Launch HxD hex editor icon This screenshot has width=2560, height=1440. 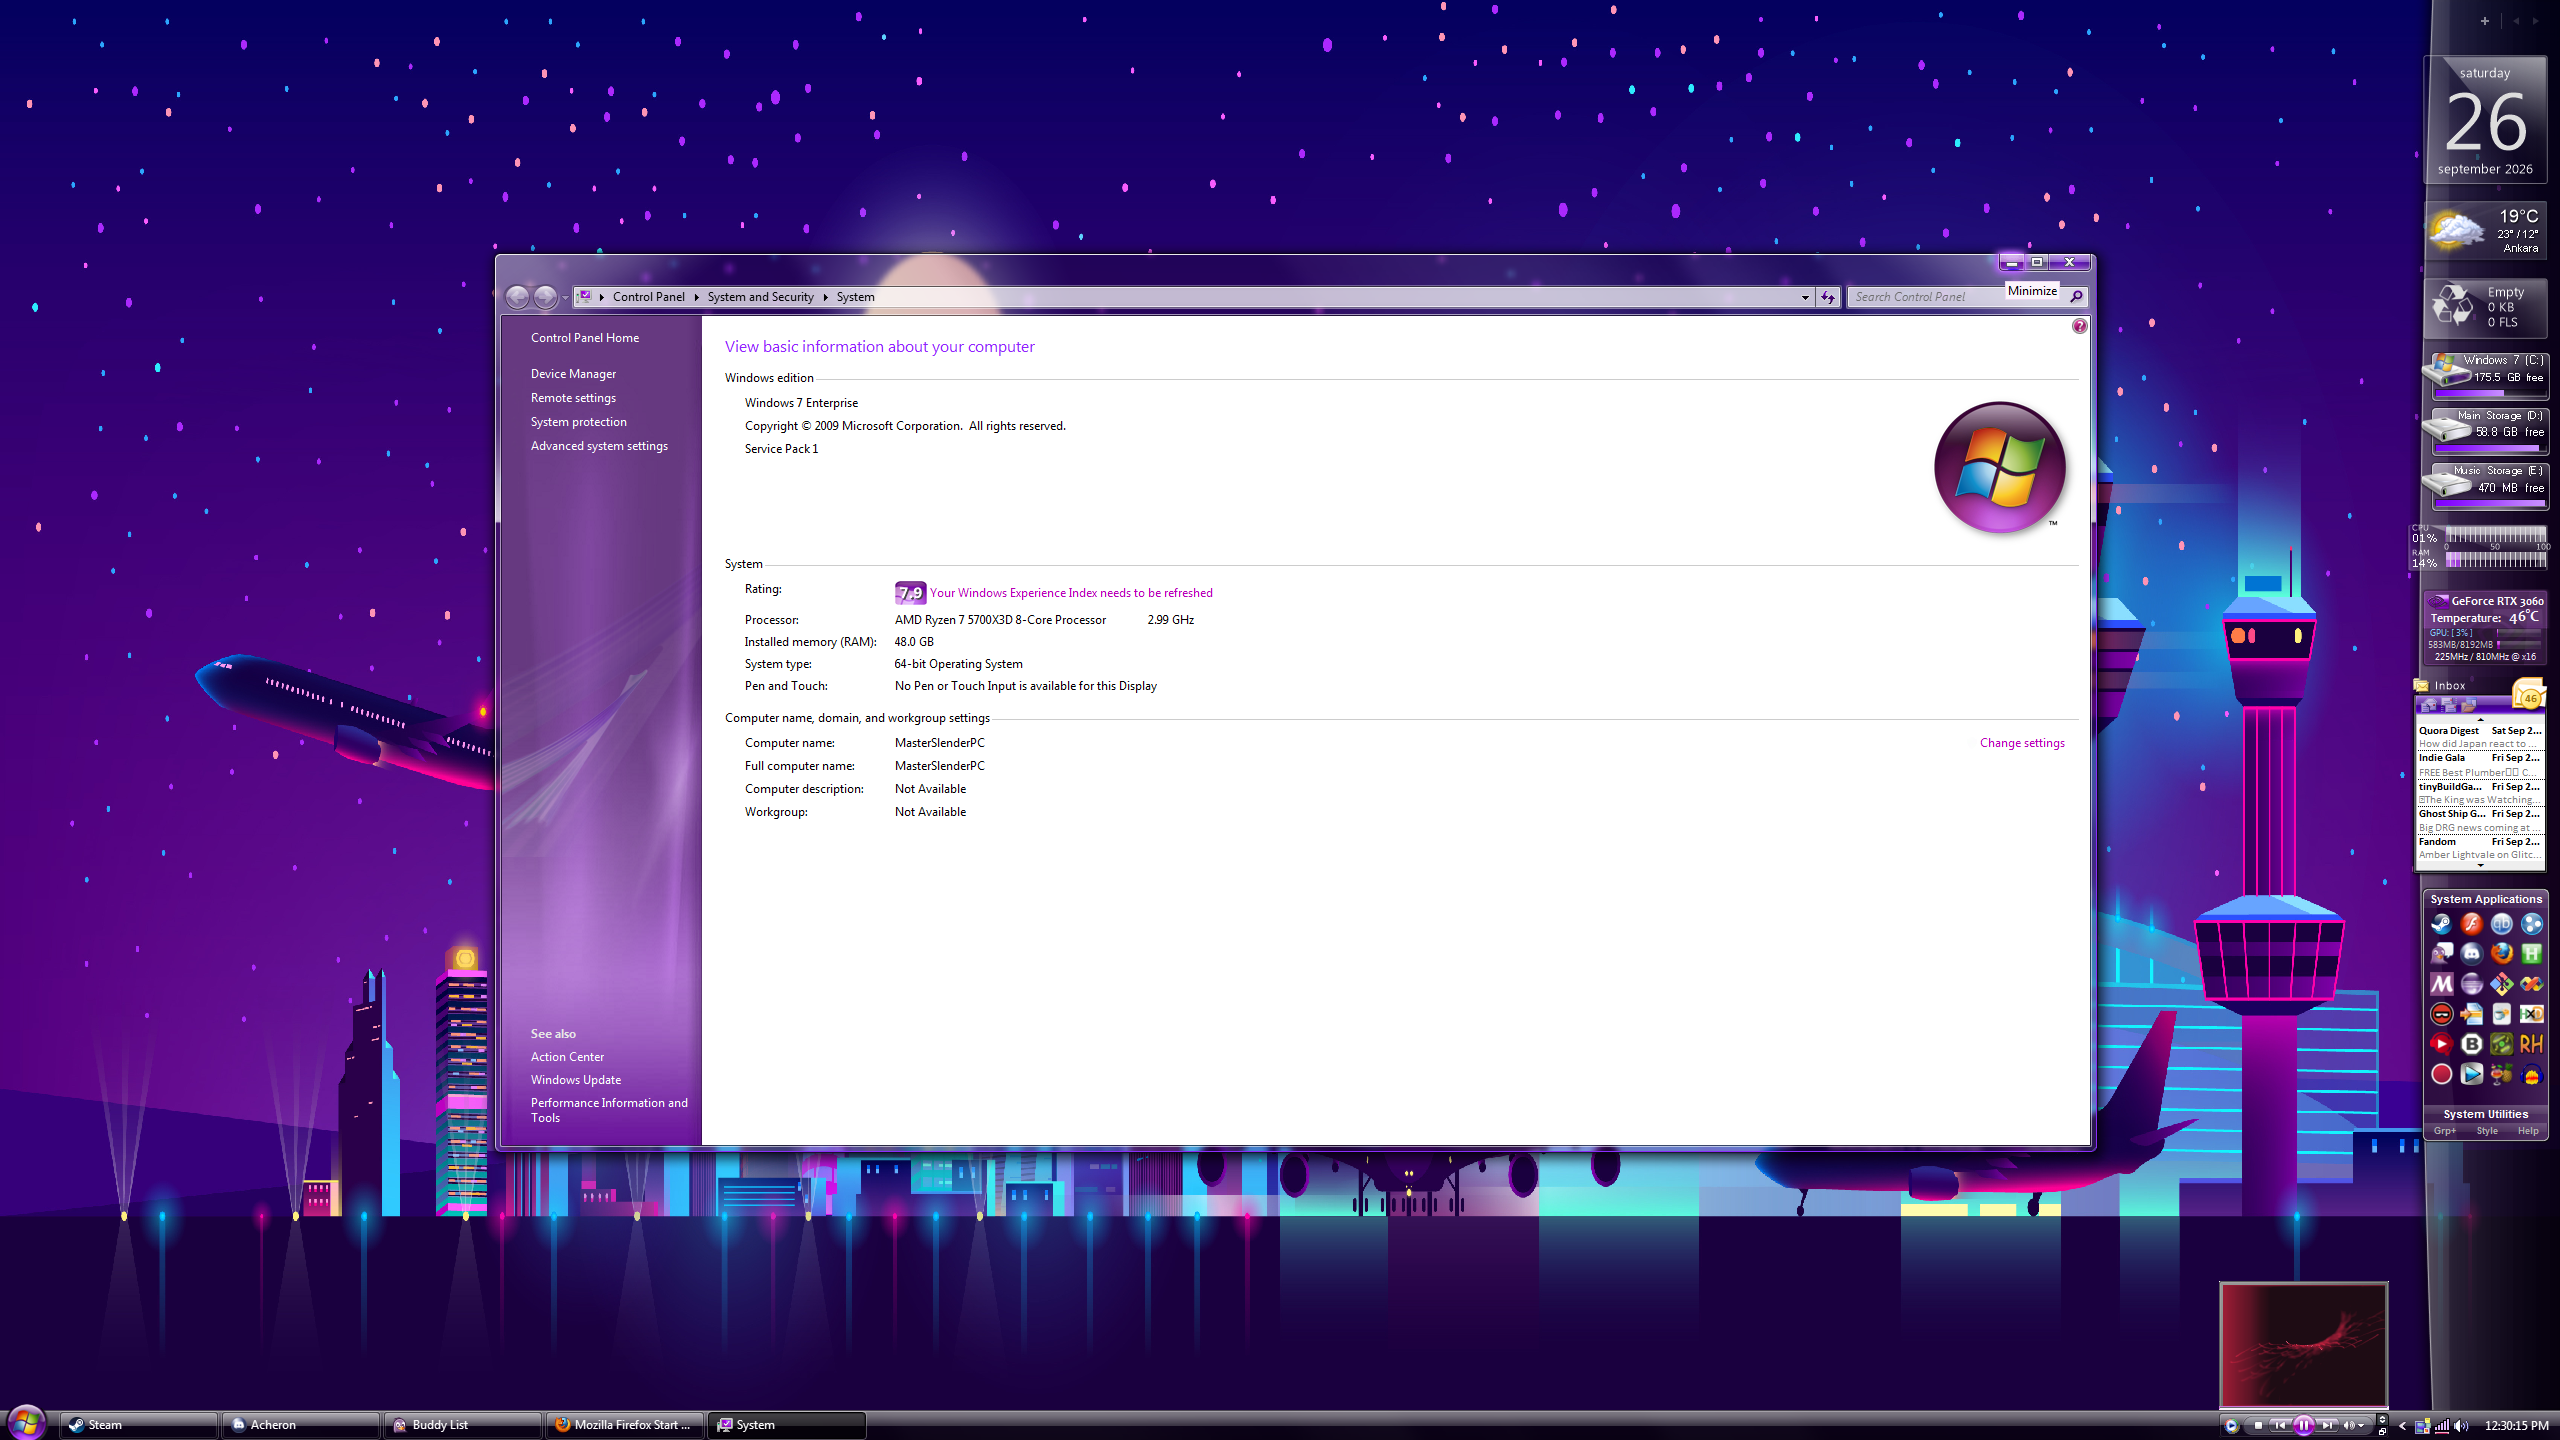pyautogui.click(x=2531, y=1014)
